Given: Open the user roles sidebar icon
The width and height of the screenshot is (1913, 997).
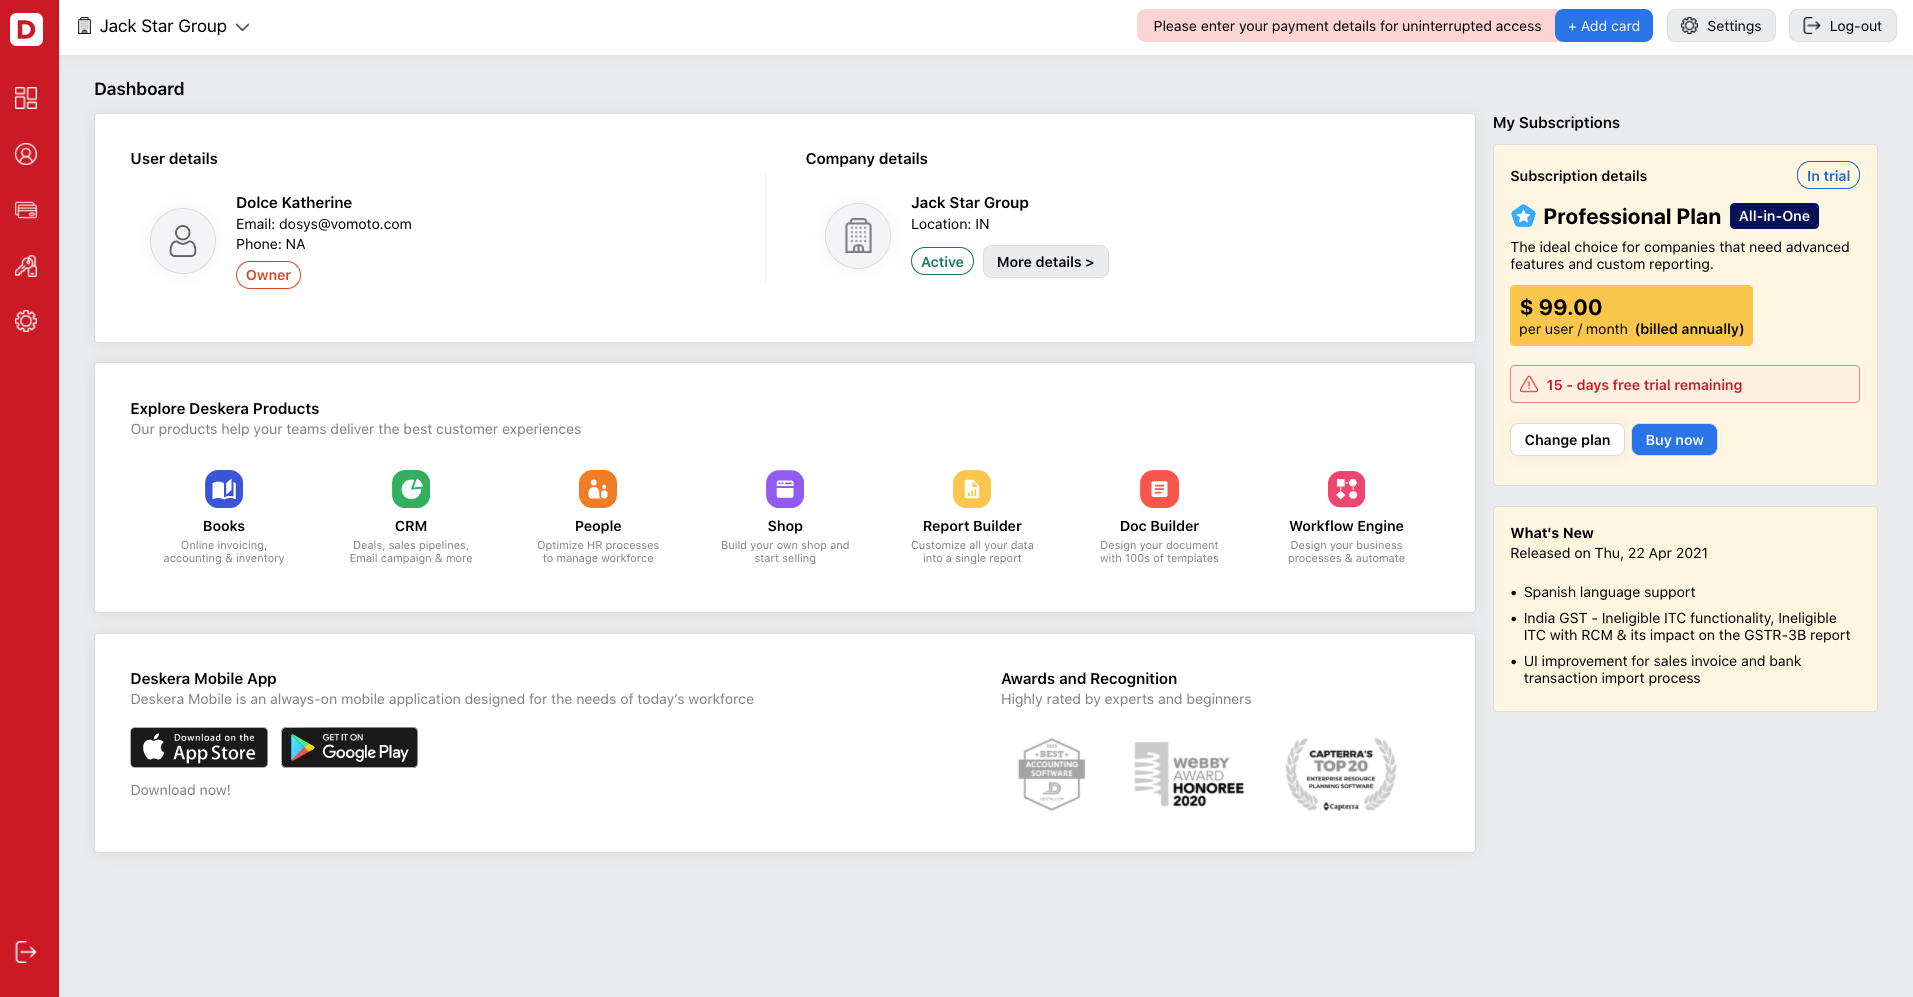Looking at the screenshot, I should pos(26,266).
